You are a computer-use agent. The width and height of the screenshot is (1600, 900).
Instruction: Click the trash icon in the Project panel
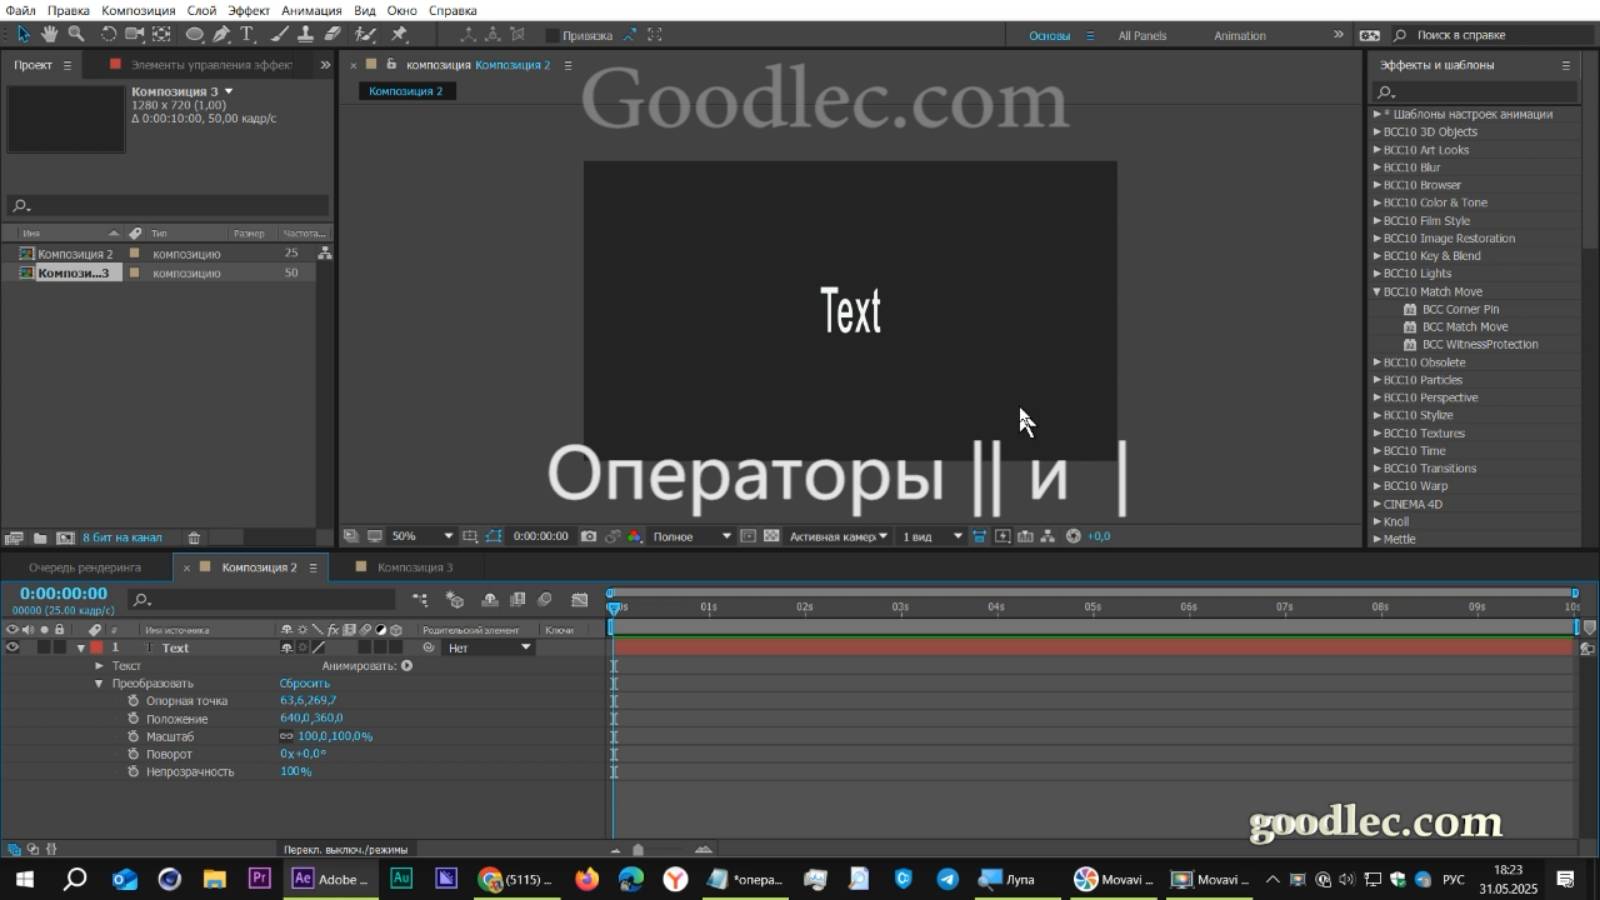pos(194,538)
